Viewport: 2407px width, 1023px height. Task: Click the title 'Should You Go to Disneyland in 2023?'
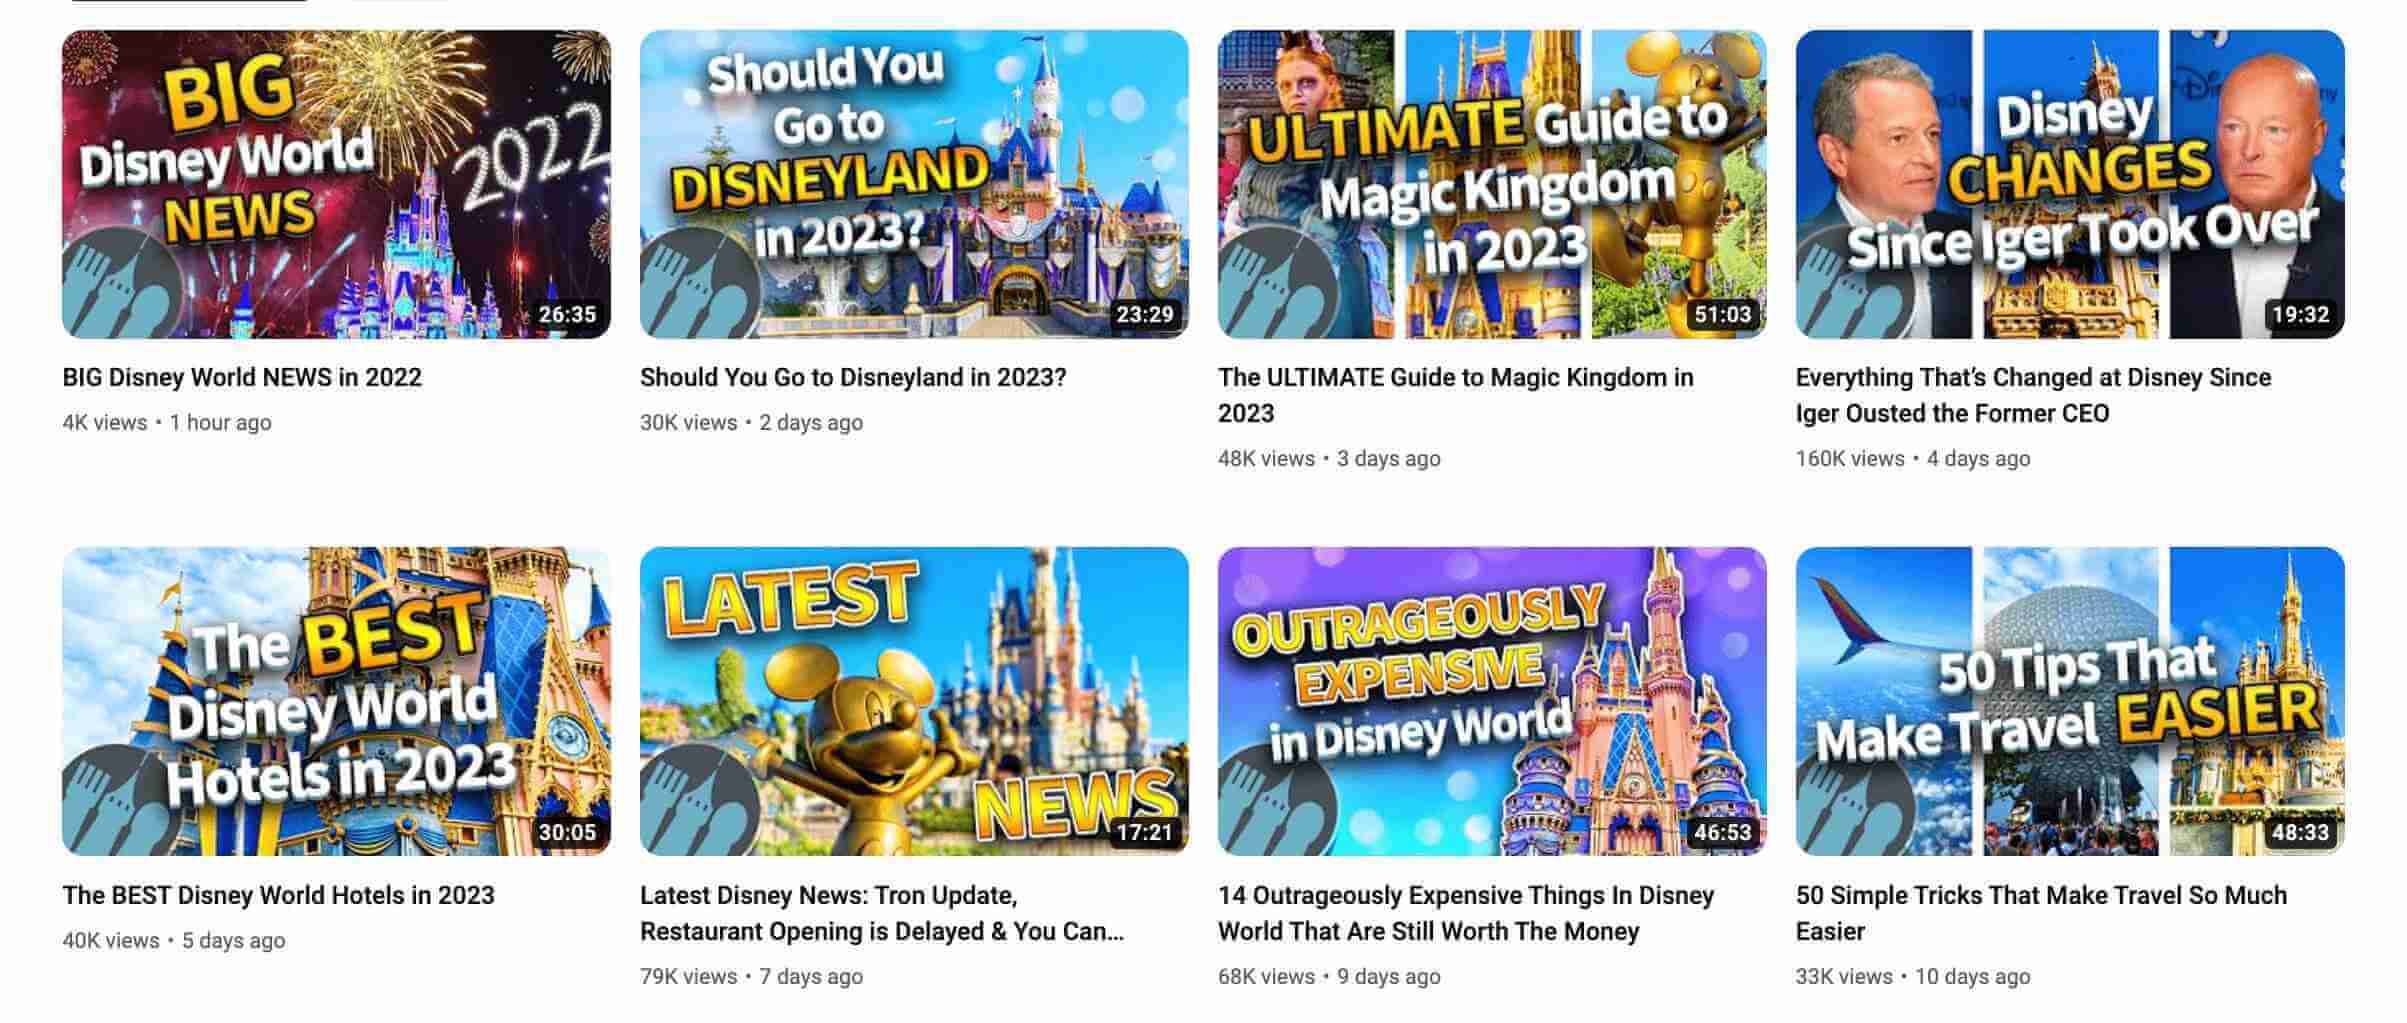pos(853,377)
